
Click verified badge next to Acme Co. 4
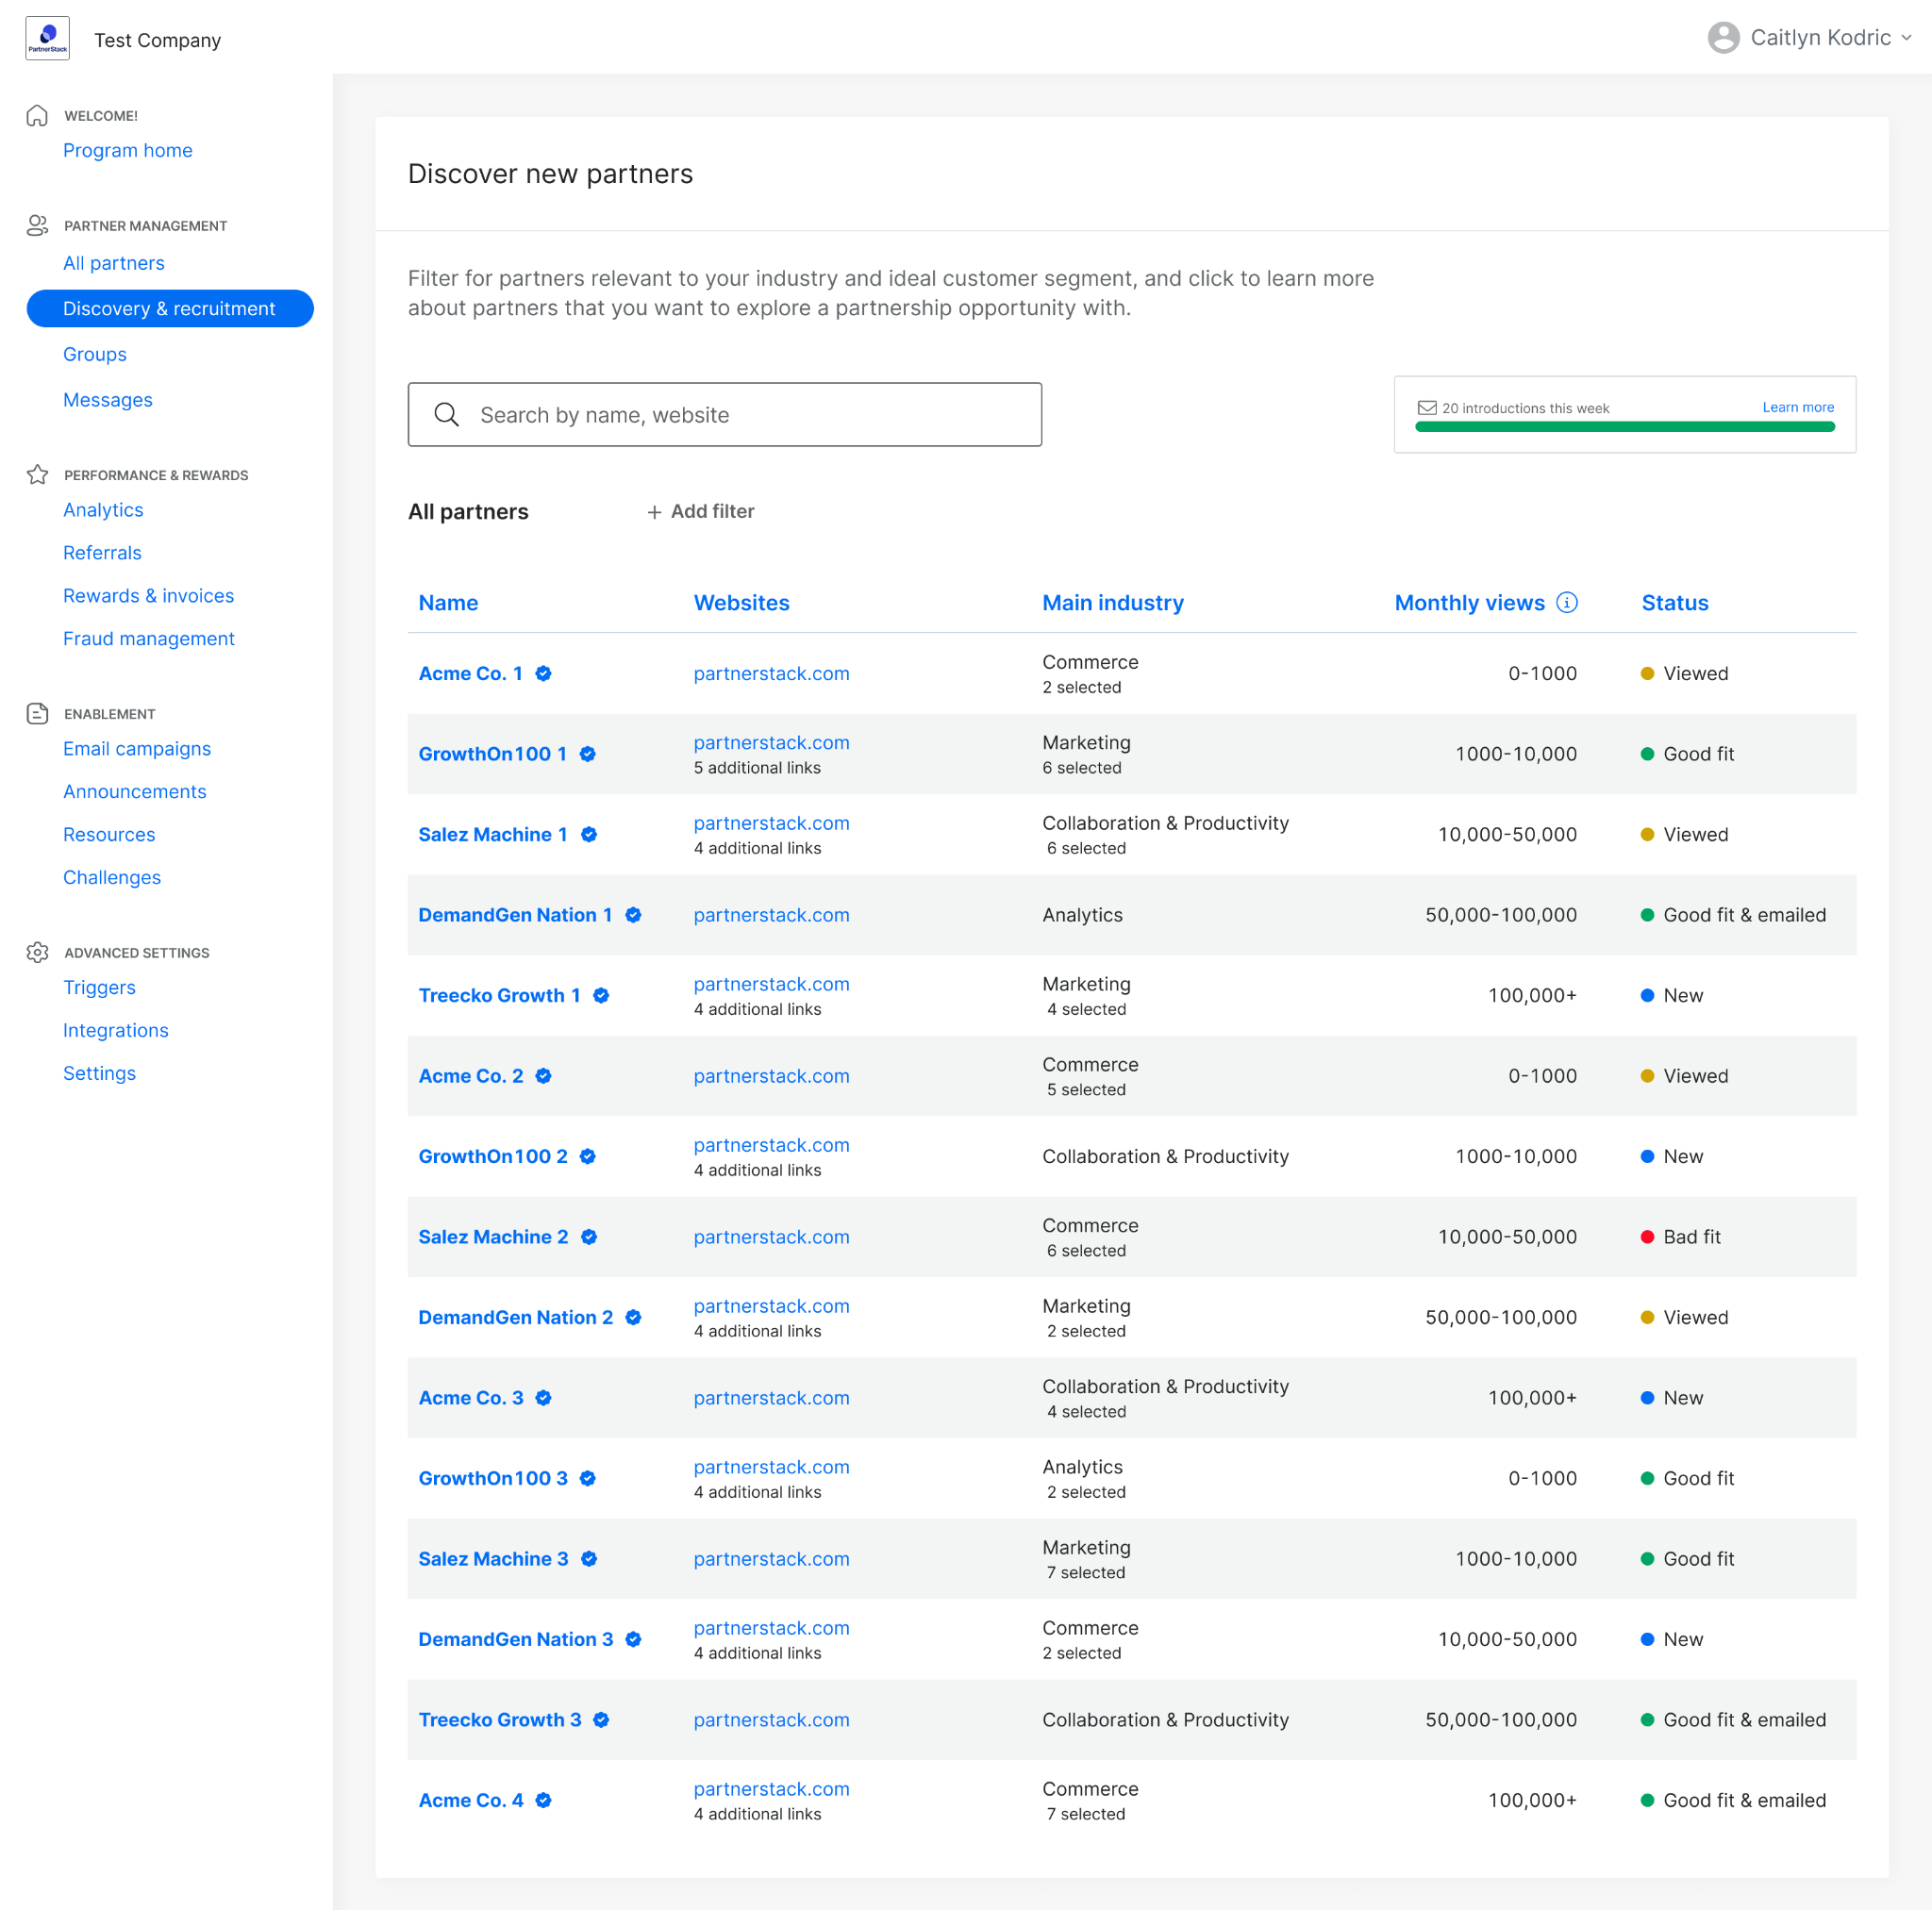pos(543,1800)
